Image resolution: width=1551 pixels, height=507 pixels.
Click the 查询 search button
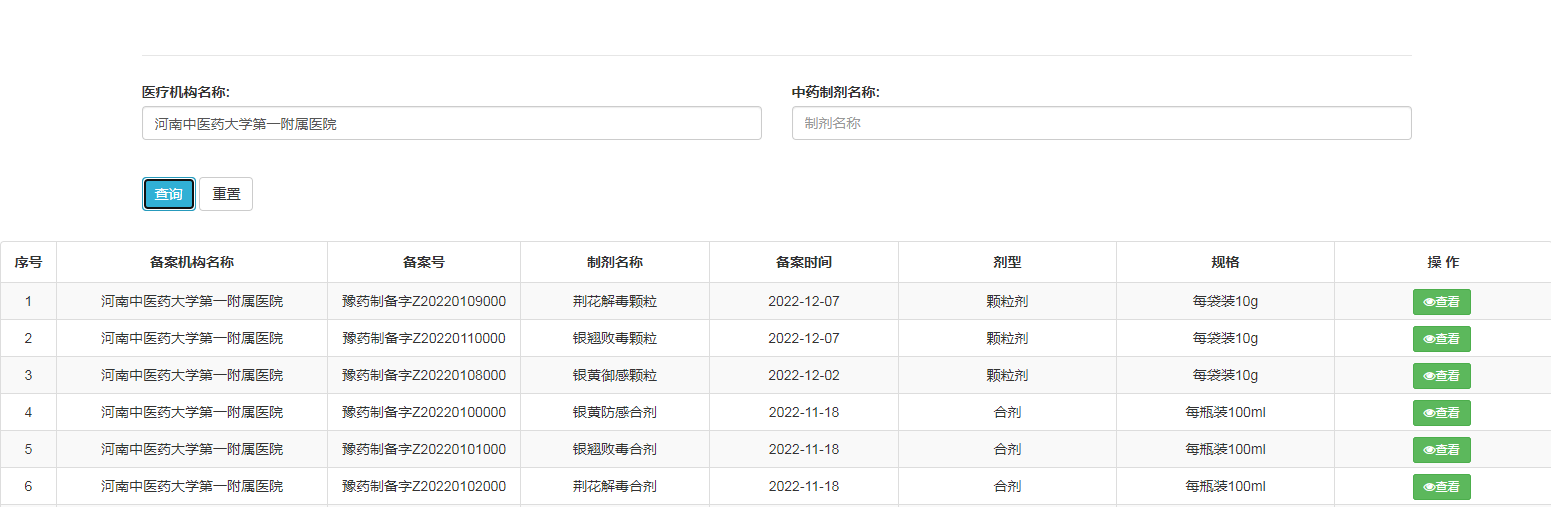pos(168,194)
